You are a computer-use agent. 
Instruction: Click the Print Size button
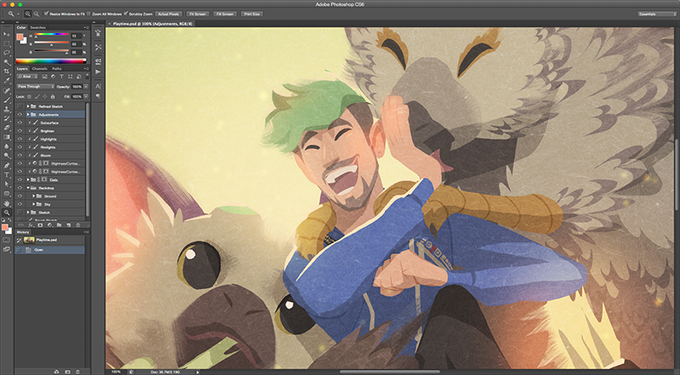[x=252, y=14]
